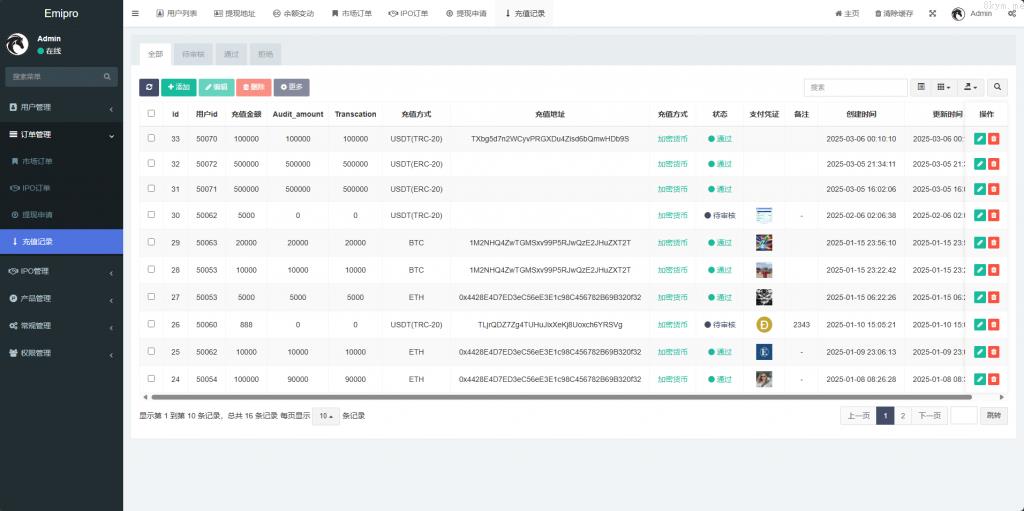Click the fullscreen icon in top bar
This screenshot has height=511, width=1024.
click(933, 14)
